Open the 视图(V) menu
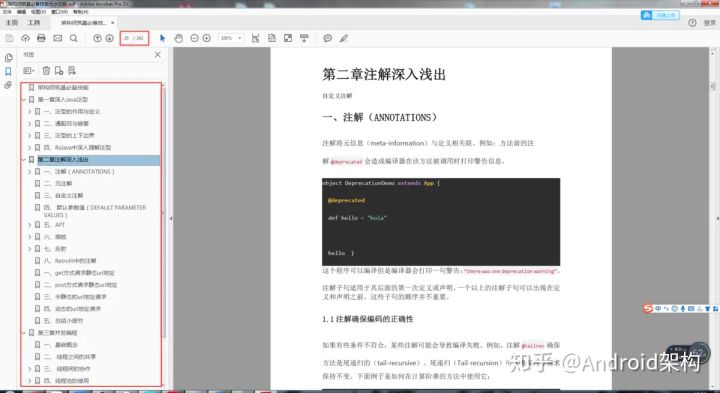Image resolution: width=720 pixels, height=393 pixels. 39,11
